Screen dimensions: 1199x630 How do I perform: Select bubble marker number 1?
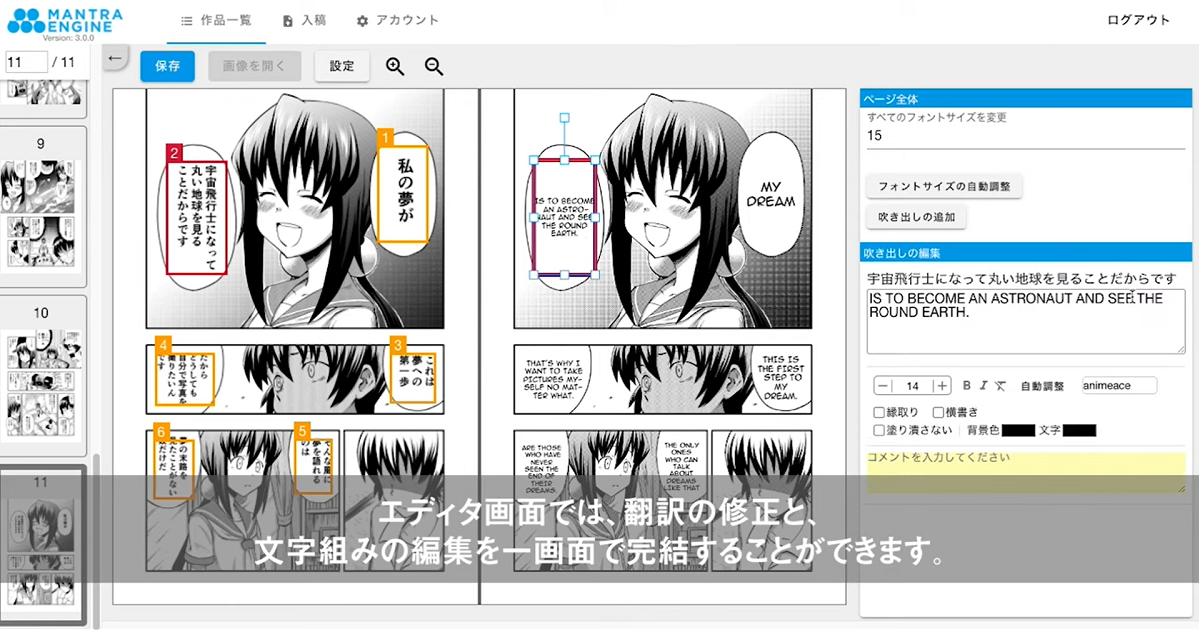pyautogui.click(x=385, y=138)
